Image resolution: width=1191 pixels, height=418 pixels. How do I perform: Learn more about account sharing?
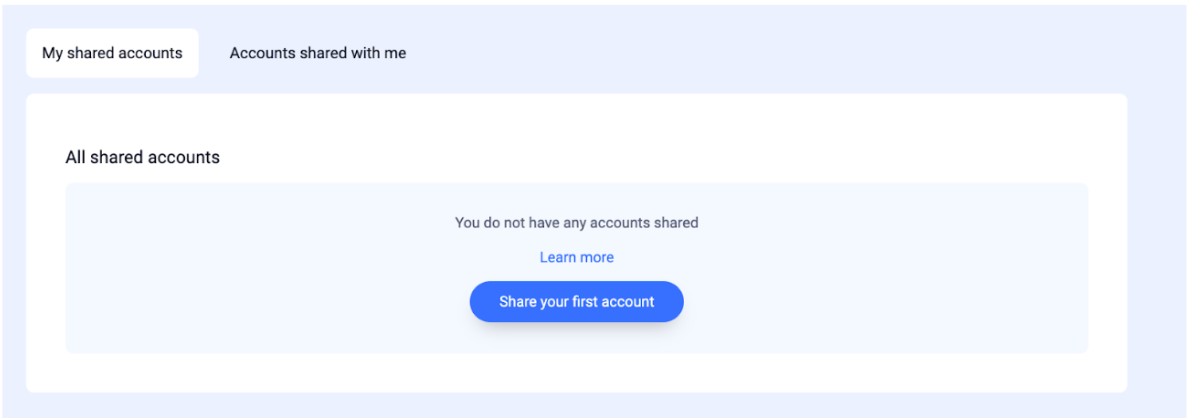click(x=577, y=258)
